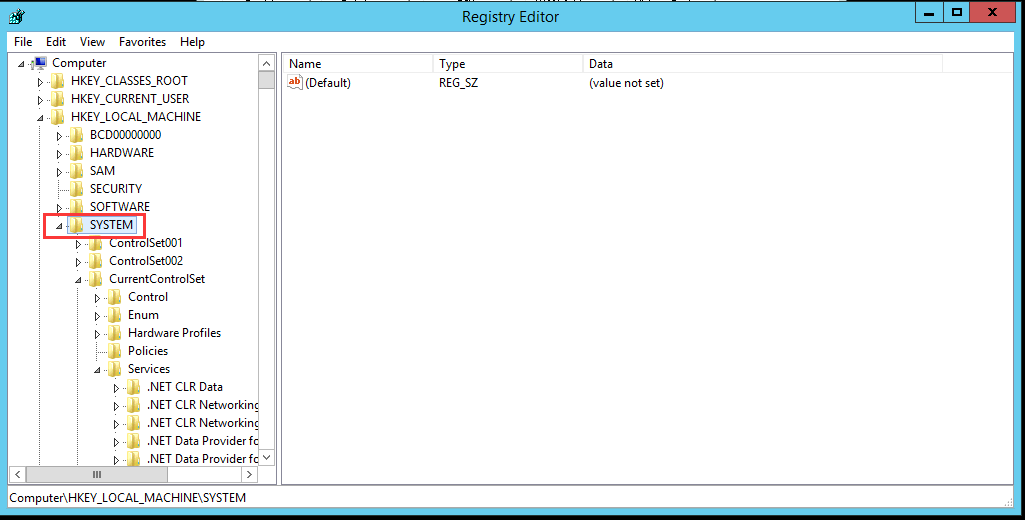
Task: Select the Policies label
Action: click(148, 351)
